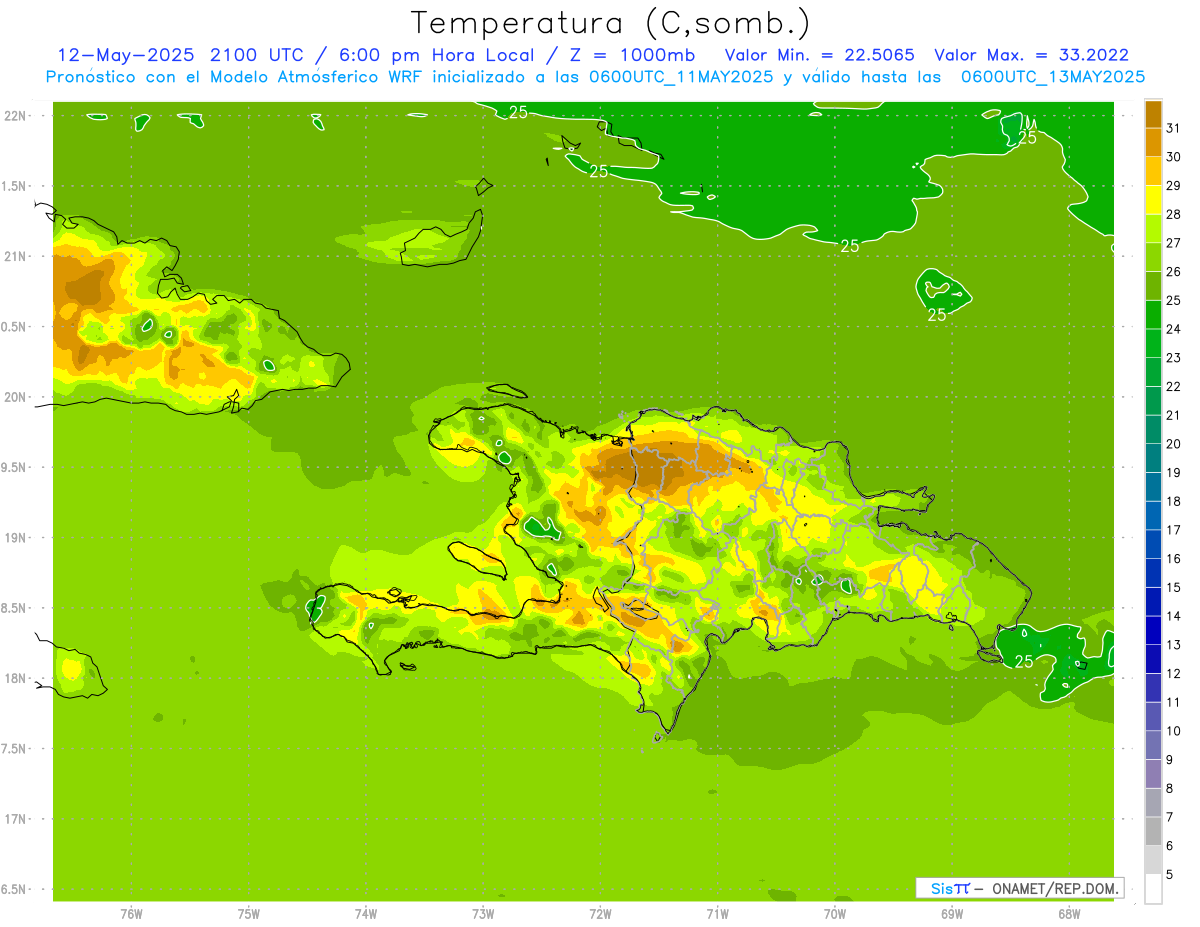Click the "21N" latitude axis label
The height and width of the screenshot is (927, 1200).
[16, 257]
